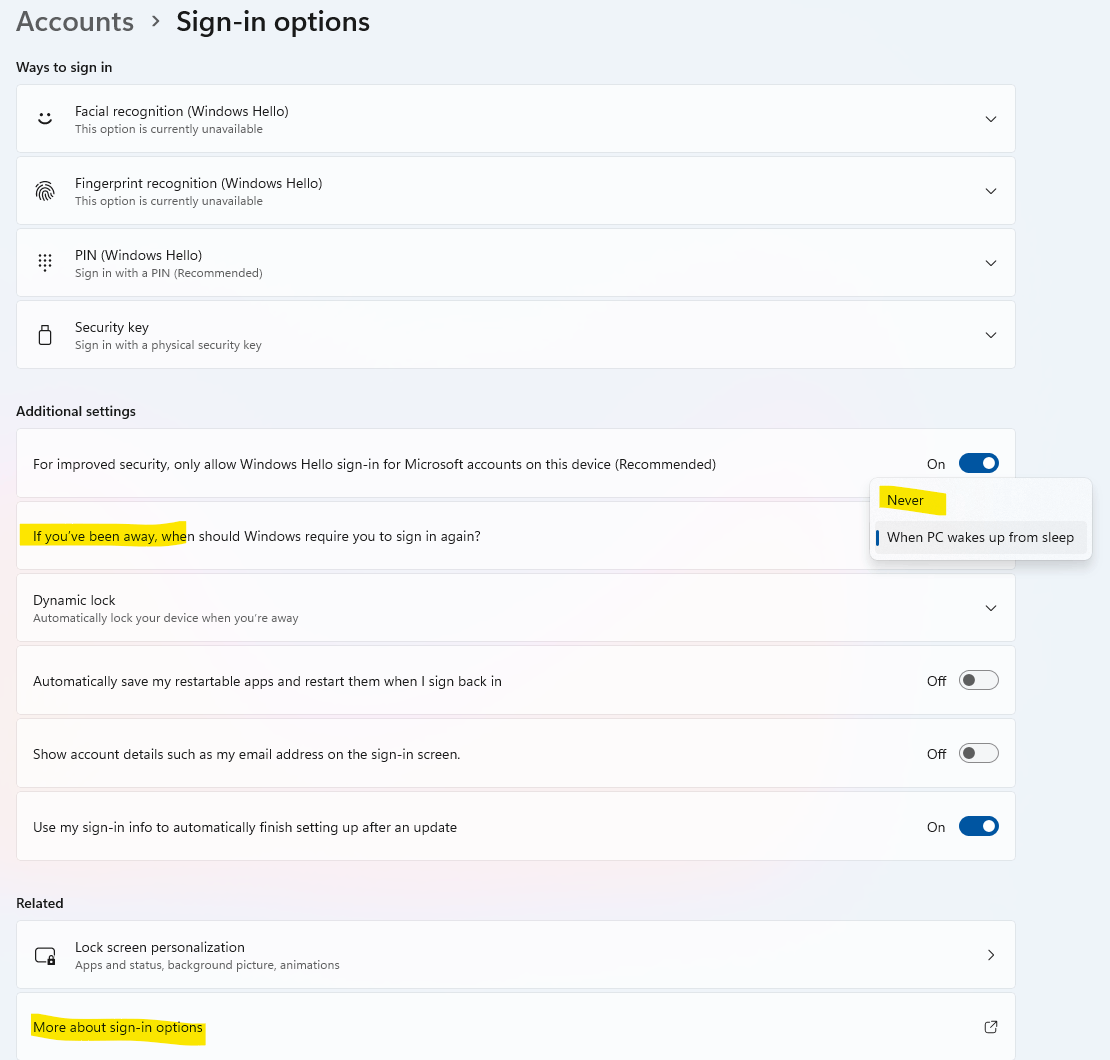
Task: Expand the PIN (Windows Hello) chevron
Action: pos(991,263)
